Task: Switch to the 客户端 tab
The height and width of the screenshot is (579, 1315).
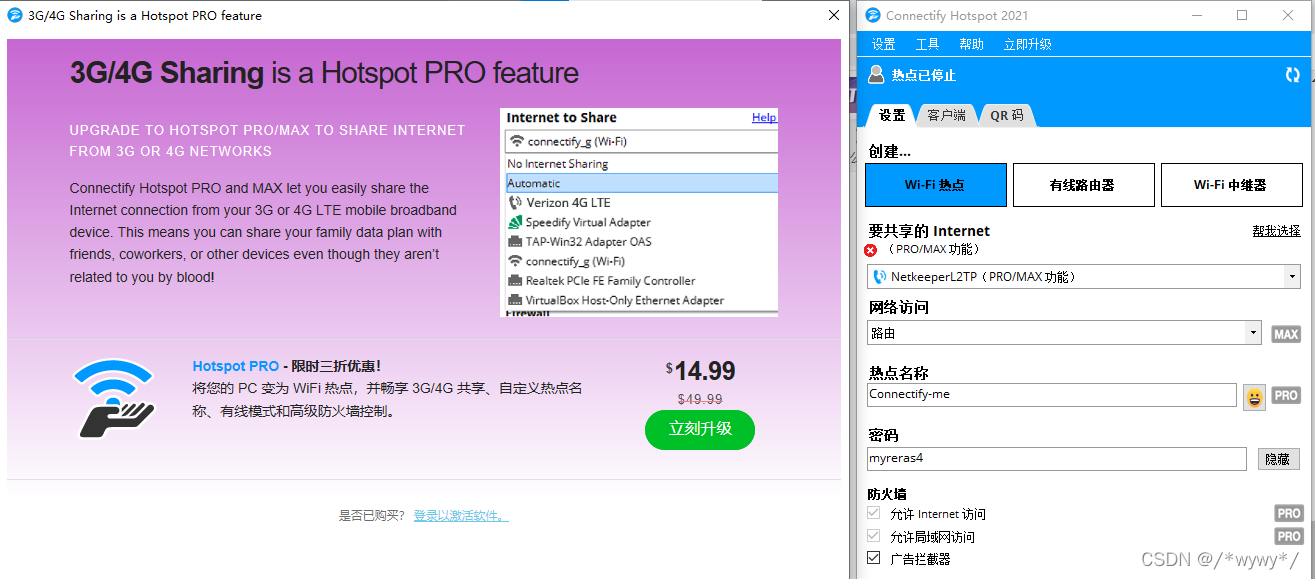Action: pyautogui.click(x=947, y=115)
